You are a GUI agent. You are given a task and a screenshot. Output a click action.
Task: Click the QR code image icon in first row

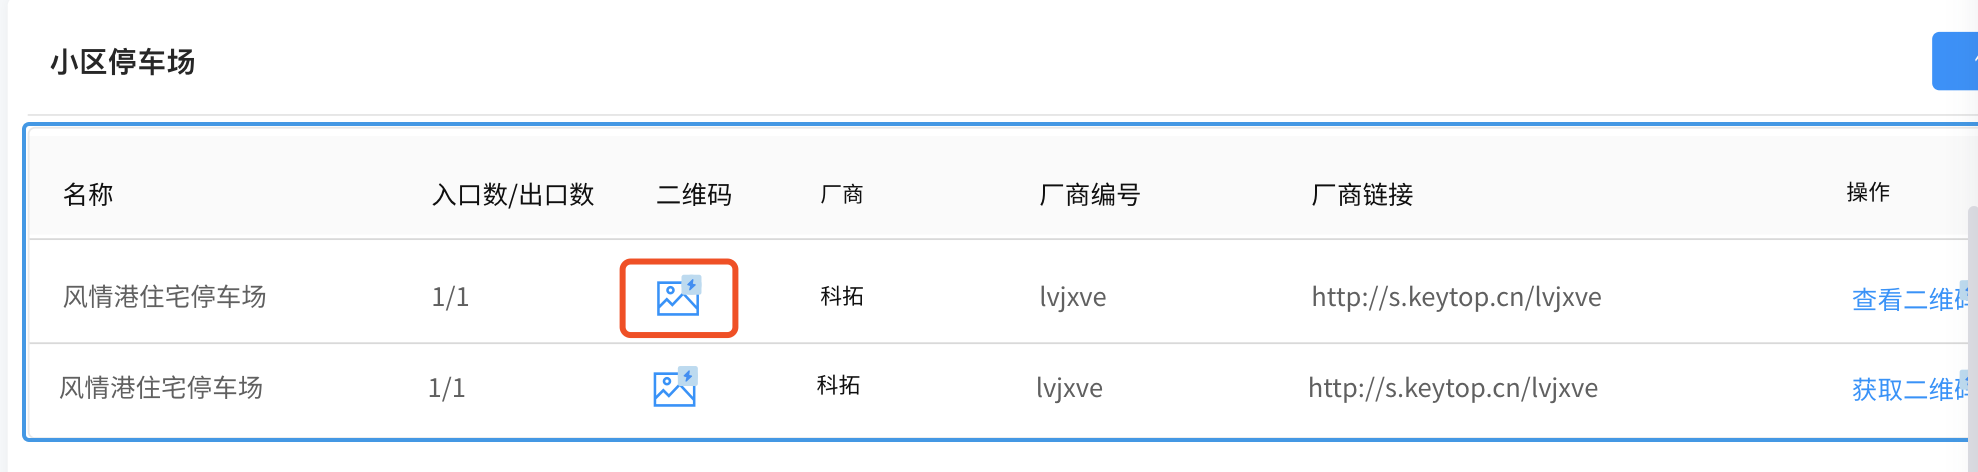pos(678,297)
